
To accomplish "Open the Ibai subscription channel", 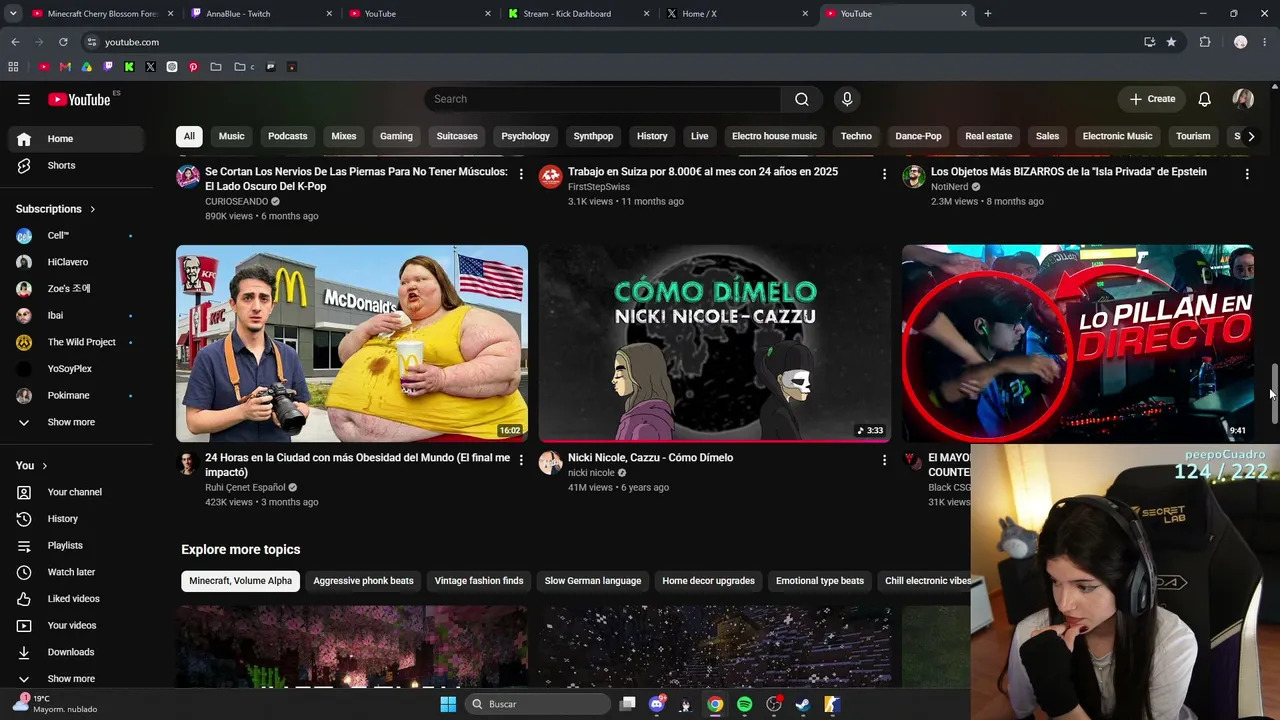I will [76, 315].
